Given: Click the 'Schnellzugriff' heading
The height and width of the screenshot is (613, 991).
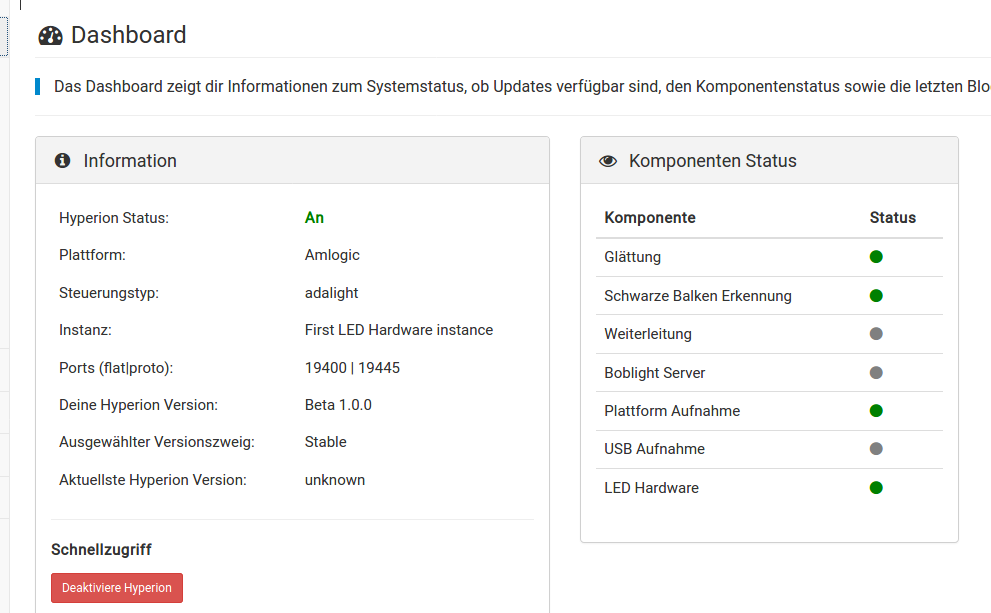Looking at the screenshot, I should (x=101, y=550).
